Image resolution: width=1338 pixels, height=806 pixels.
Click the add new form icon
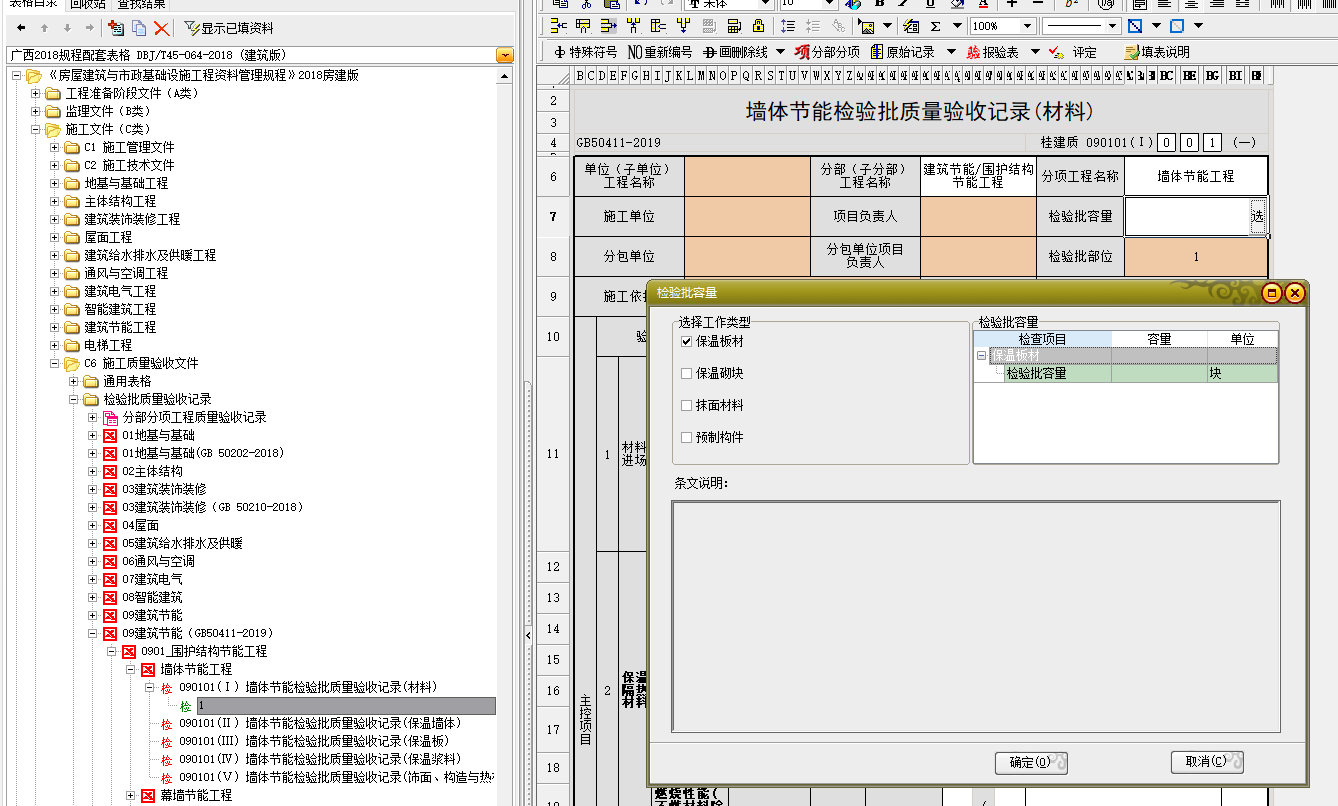(115, 28)
